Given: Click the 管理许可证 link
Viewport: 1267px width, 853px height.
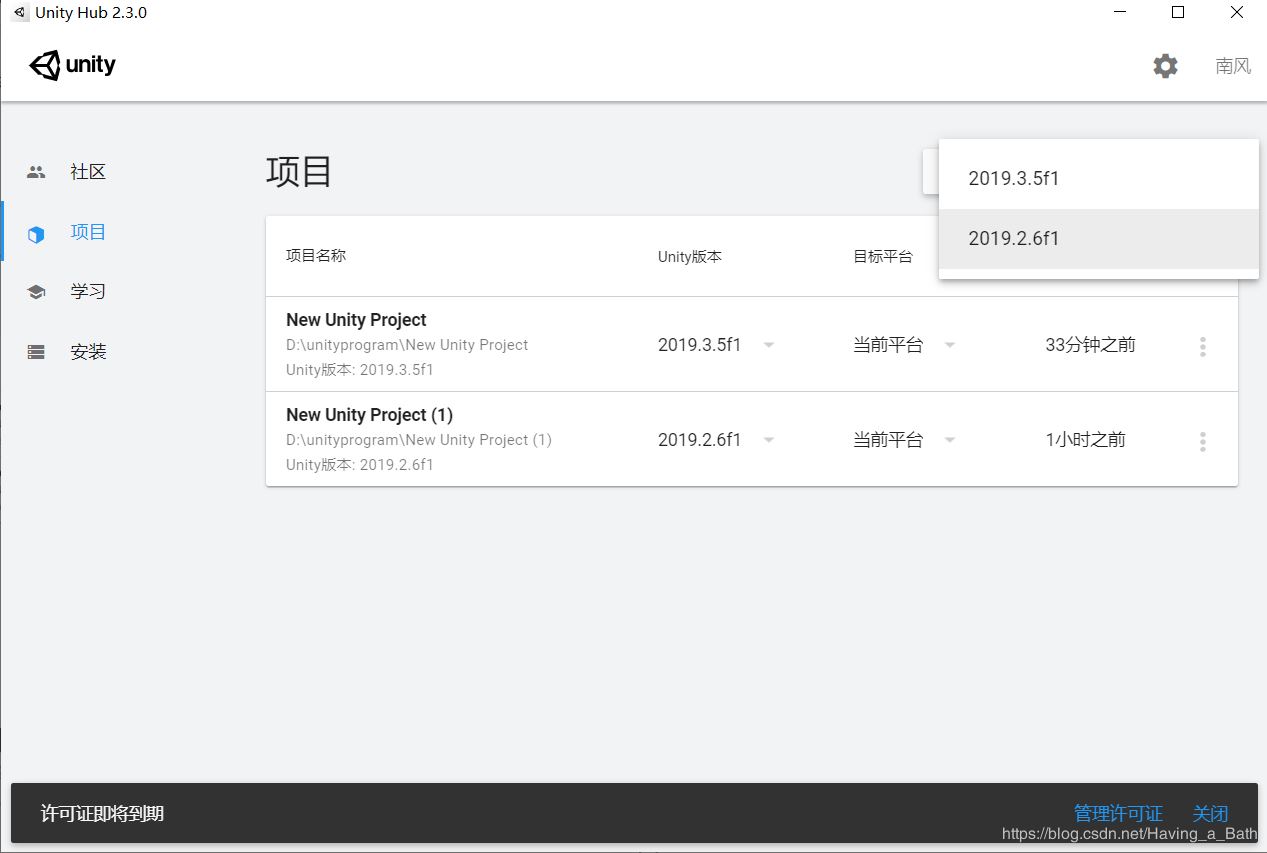Looking at the screenshot, I should 1118,814.
